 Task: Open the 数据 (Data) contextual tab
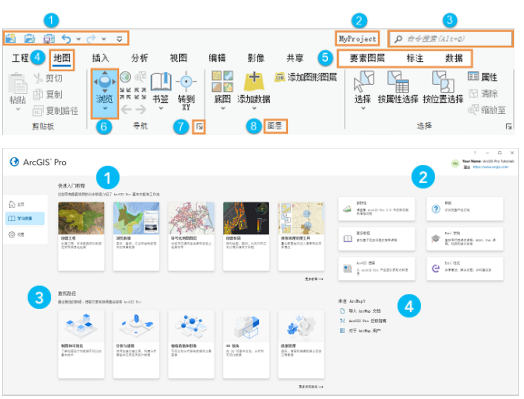pos(454,58)
